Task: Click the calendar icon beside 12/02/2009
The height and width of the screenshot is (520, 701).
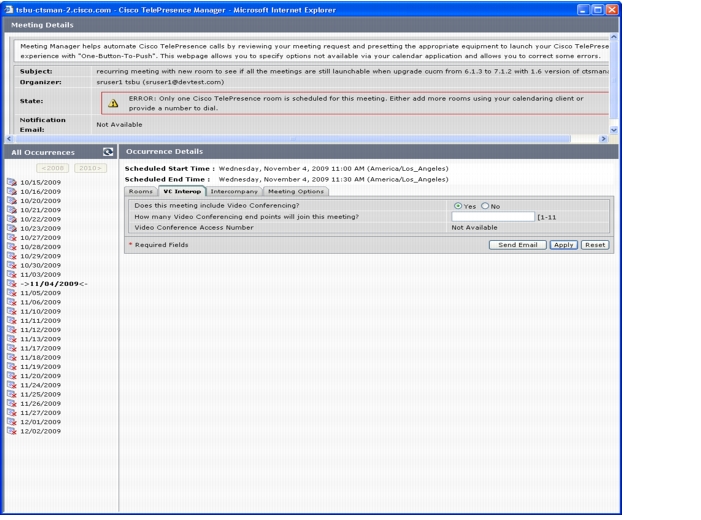Action: [12, 431]
